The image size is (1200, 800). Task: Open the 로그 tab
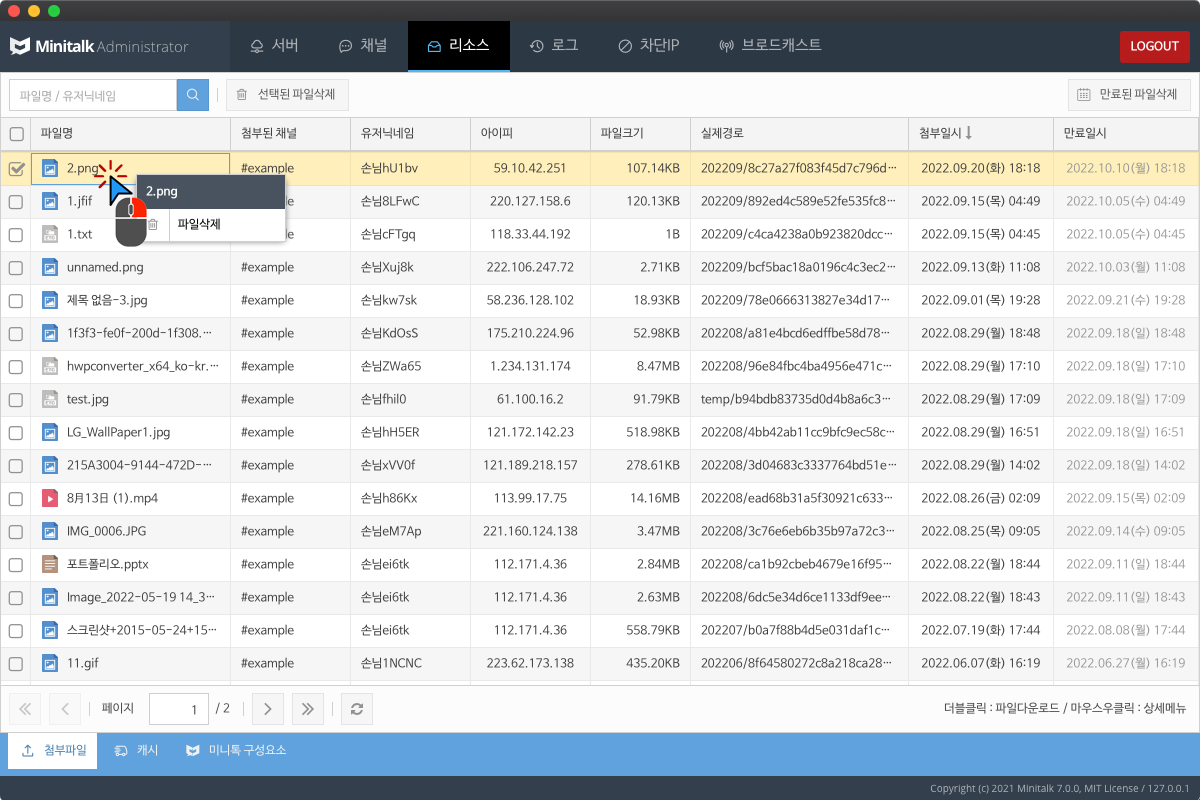tap(554, 46)
